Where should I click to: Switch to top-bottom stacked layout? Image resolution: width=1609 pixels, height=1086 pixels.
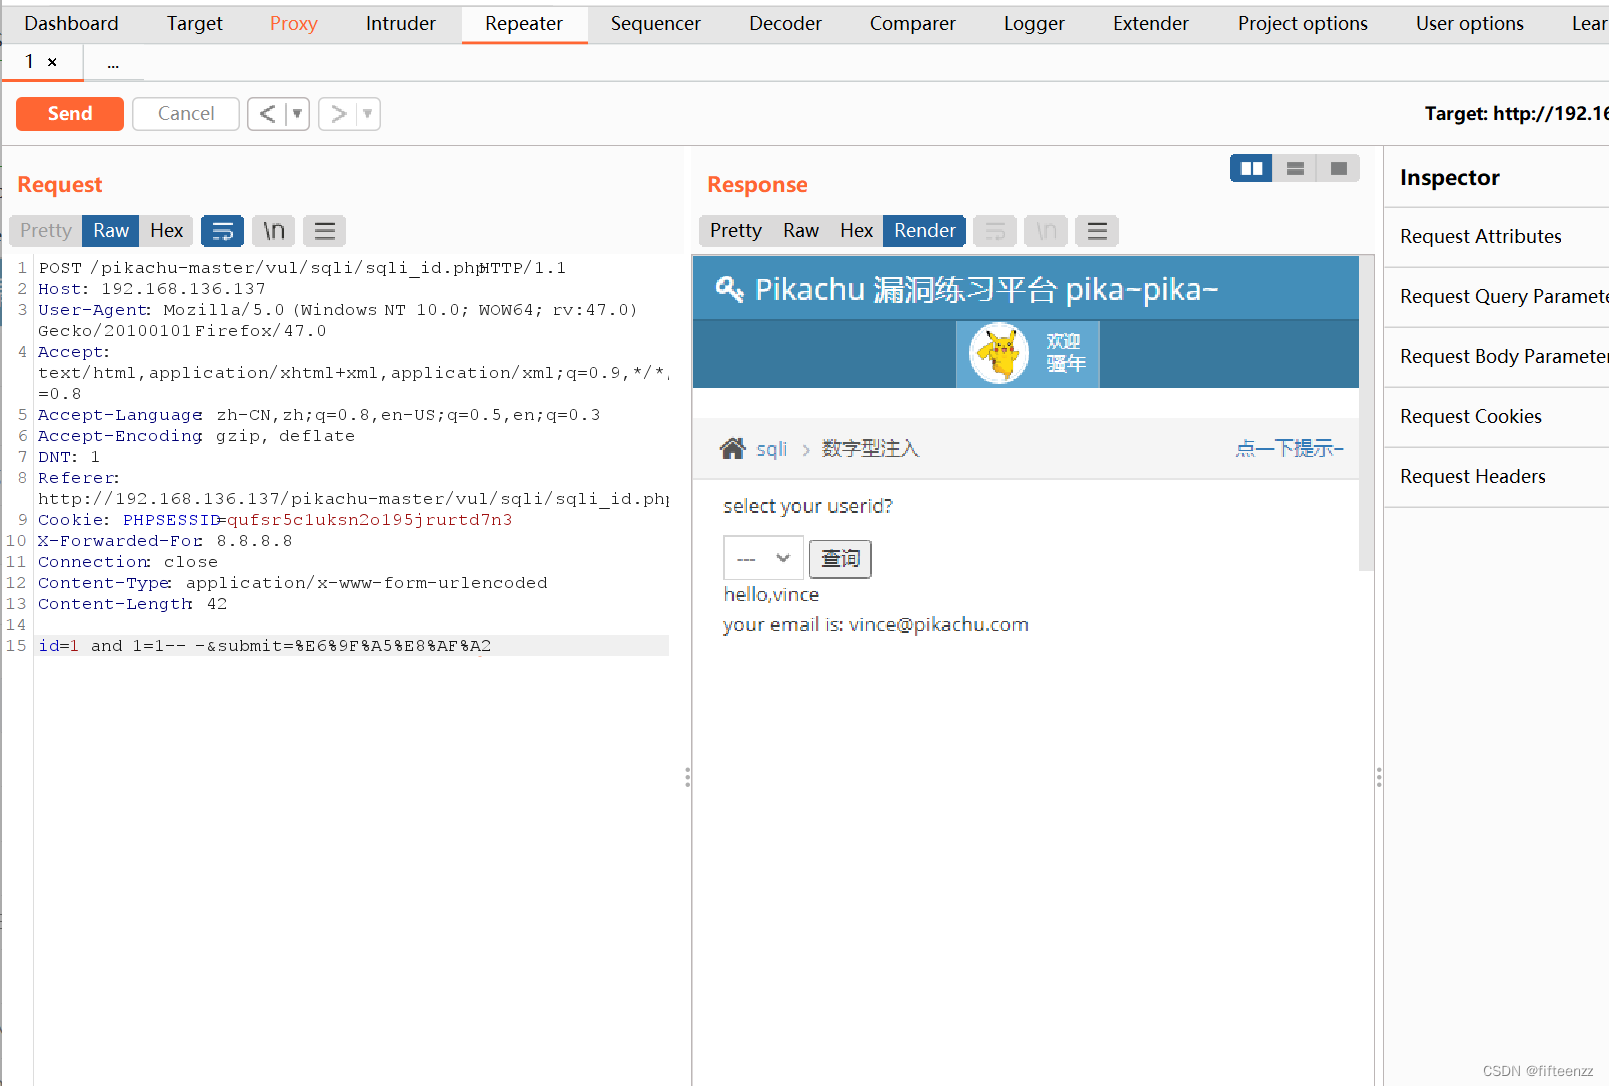click(1295, 168)
